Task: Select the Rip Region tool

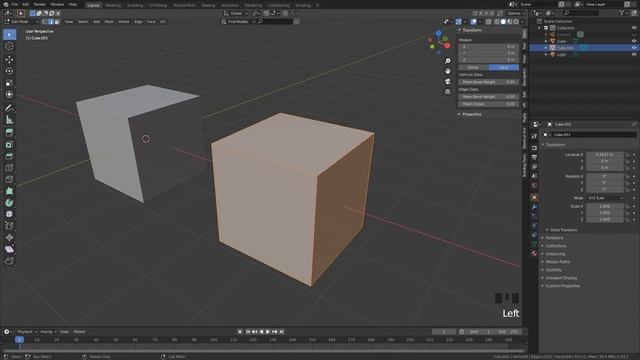Action: click(9, 261)
